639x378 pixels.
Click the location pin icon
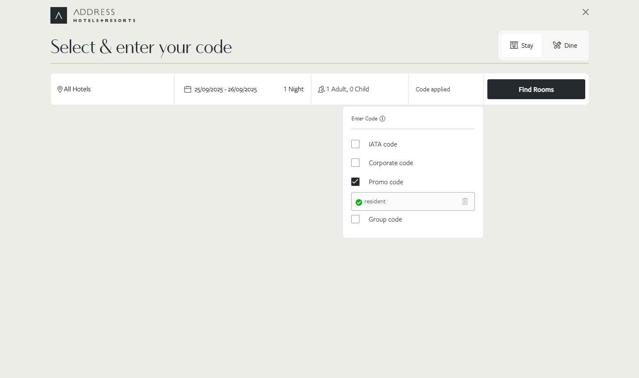coord(59,89)
